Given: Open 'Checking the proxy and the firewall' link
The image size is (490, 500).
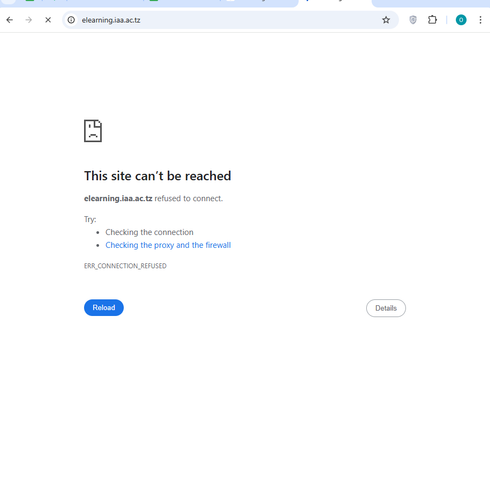Looking at the screenshot, I should tap(168, 245).
